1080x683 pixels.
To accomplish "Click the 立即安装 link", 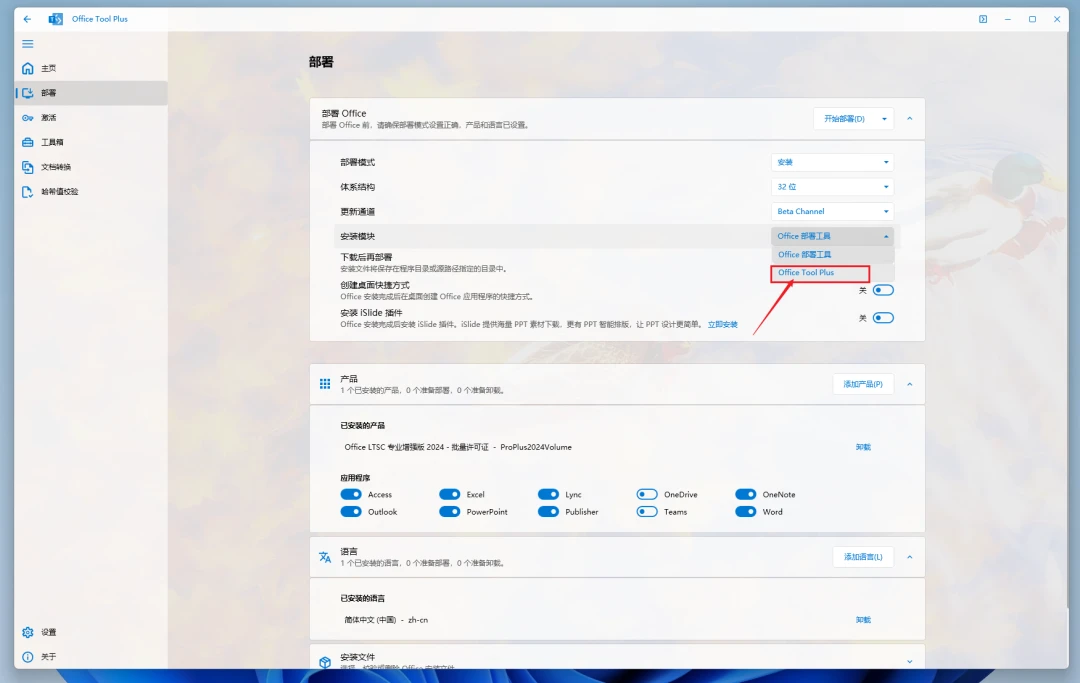I will (723, 325).
